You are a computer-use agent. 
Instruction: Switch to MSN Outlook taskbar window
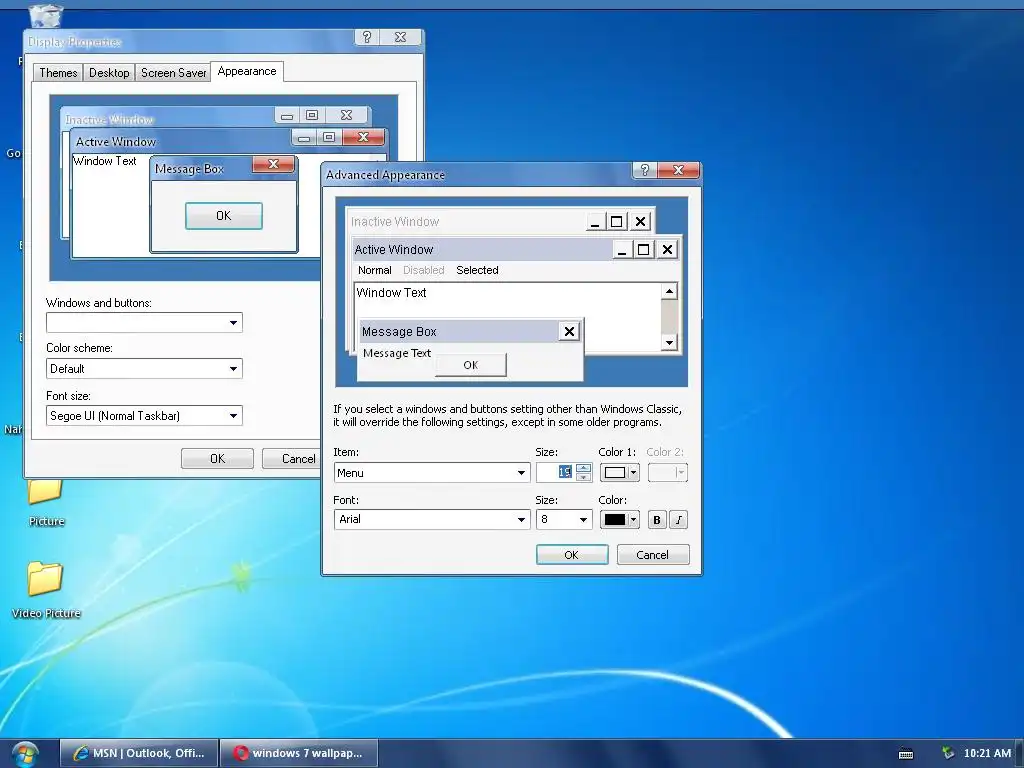pos(139,753)
